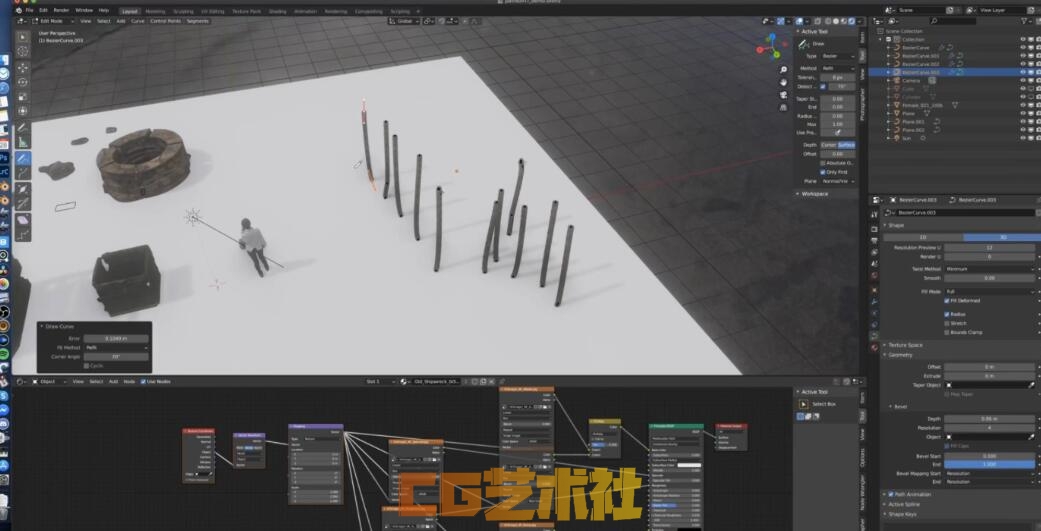Click the Bevel End slider
Screen dimensions: 1041x531
click(990, 465)
